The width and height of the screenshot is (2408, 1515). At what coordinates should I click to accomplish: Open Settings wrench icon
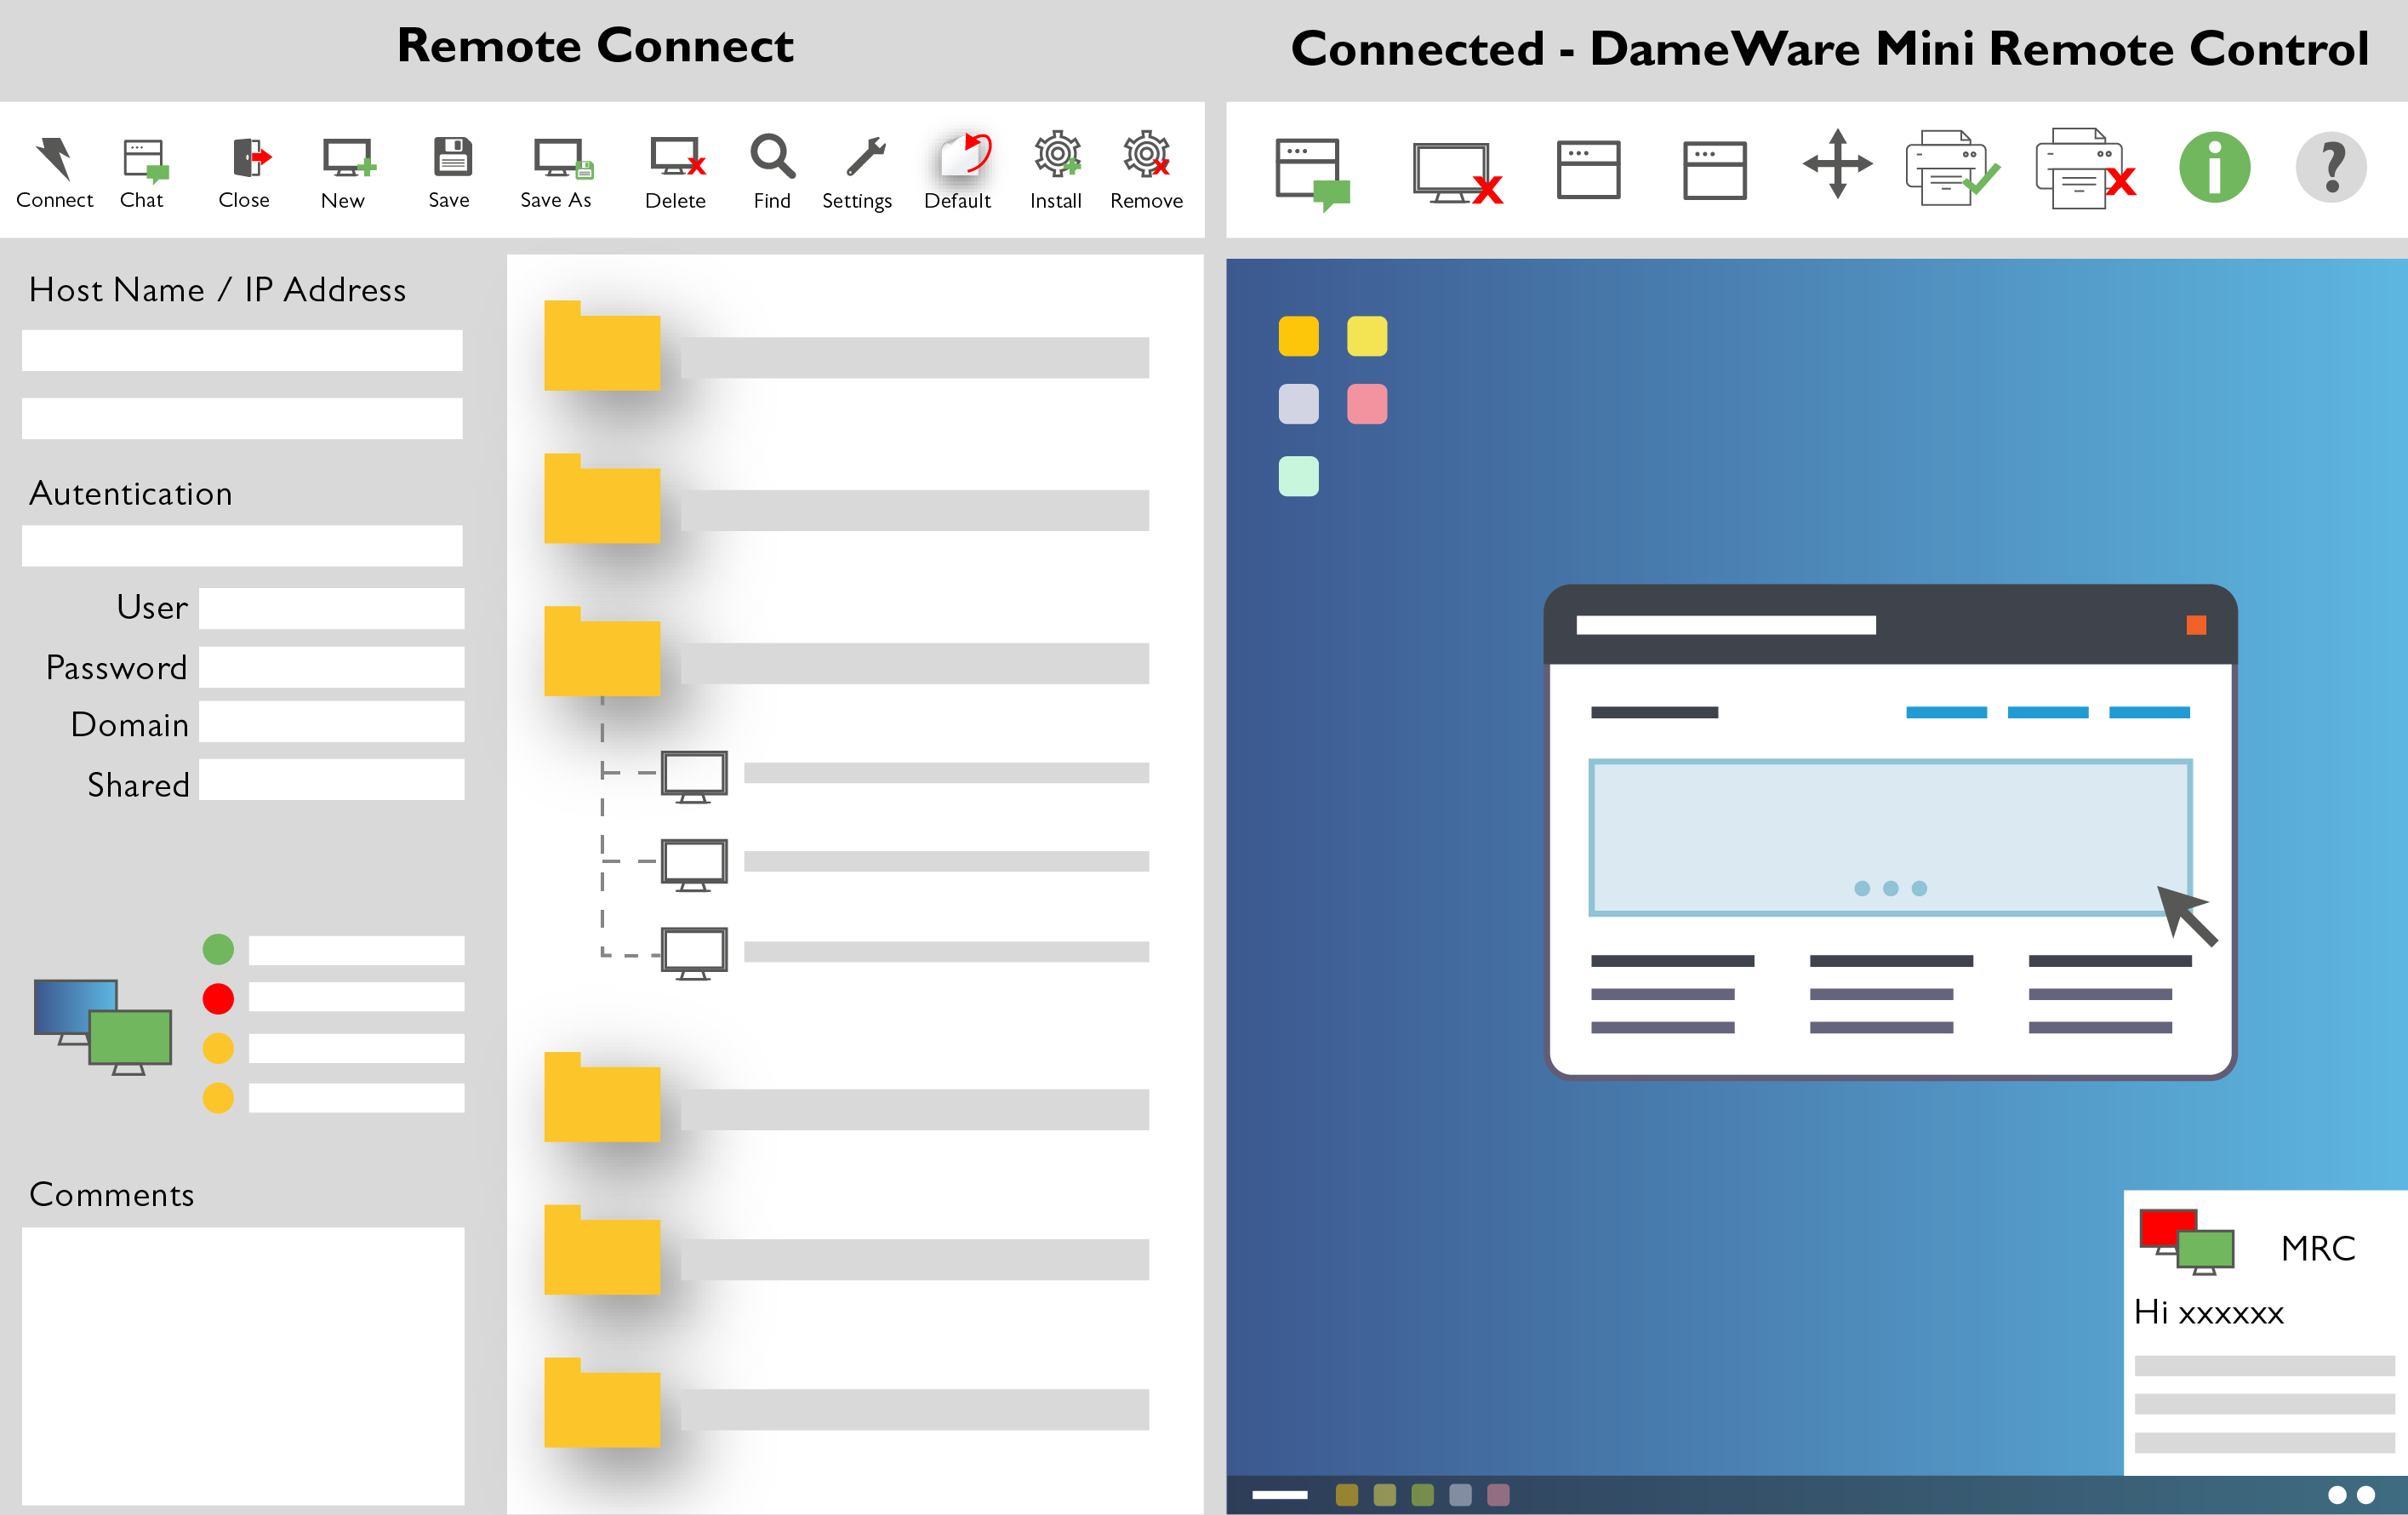[865, 157]
